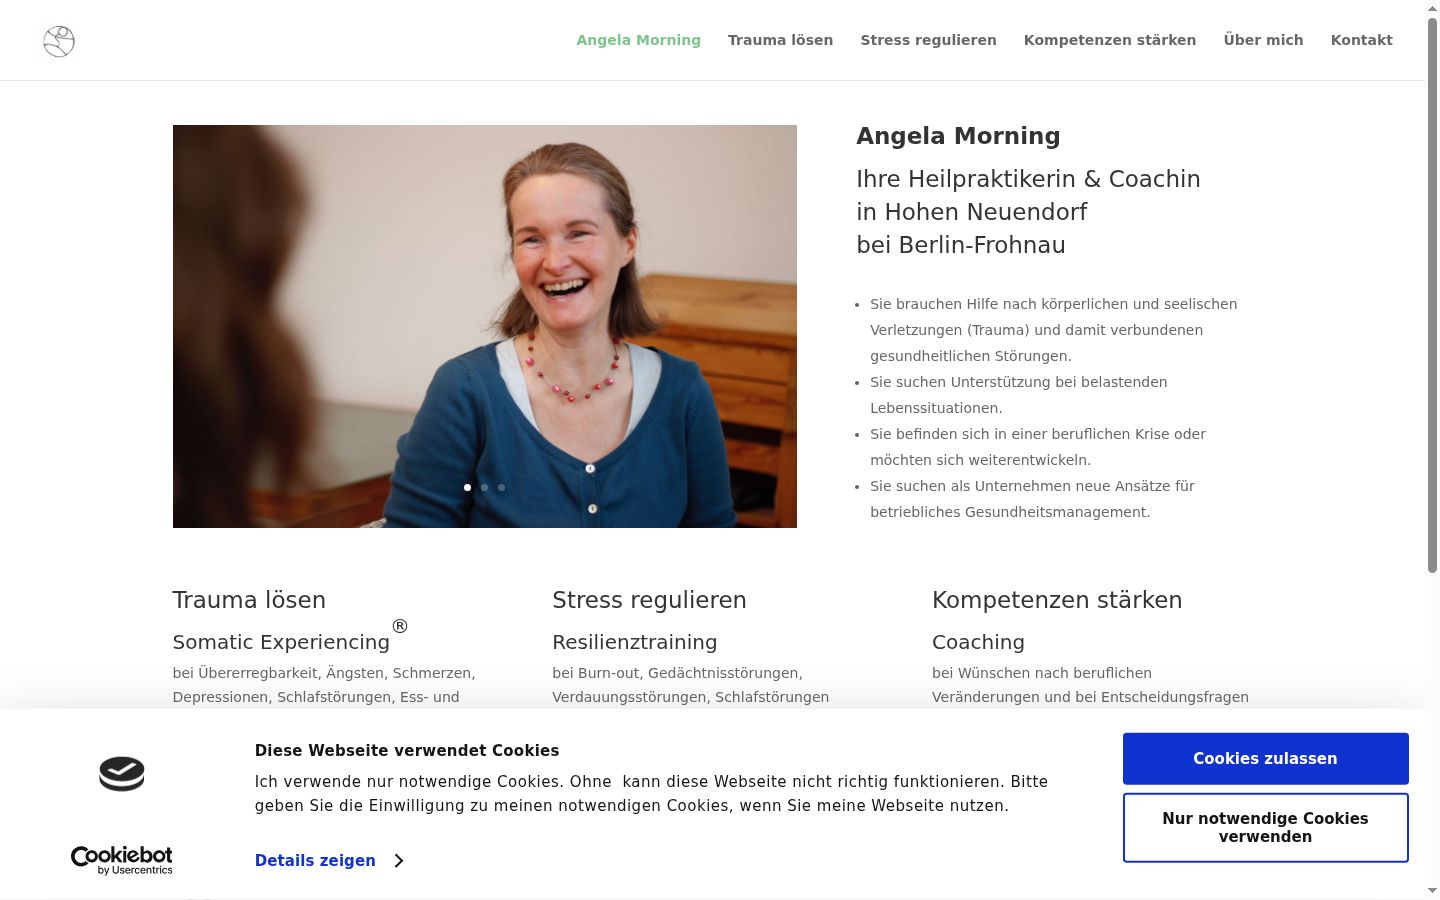
Task: Open Kompetenzen stärken in the navigation
Action: (1110, 40)
